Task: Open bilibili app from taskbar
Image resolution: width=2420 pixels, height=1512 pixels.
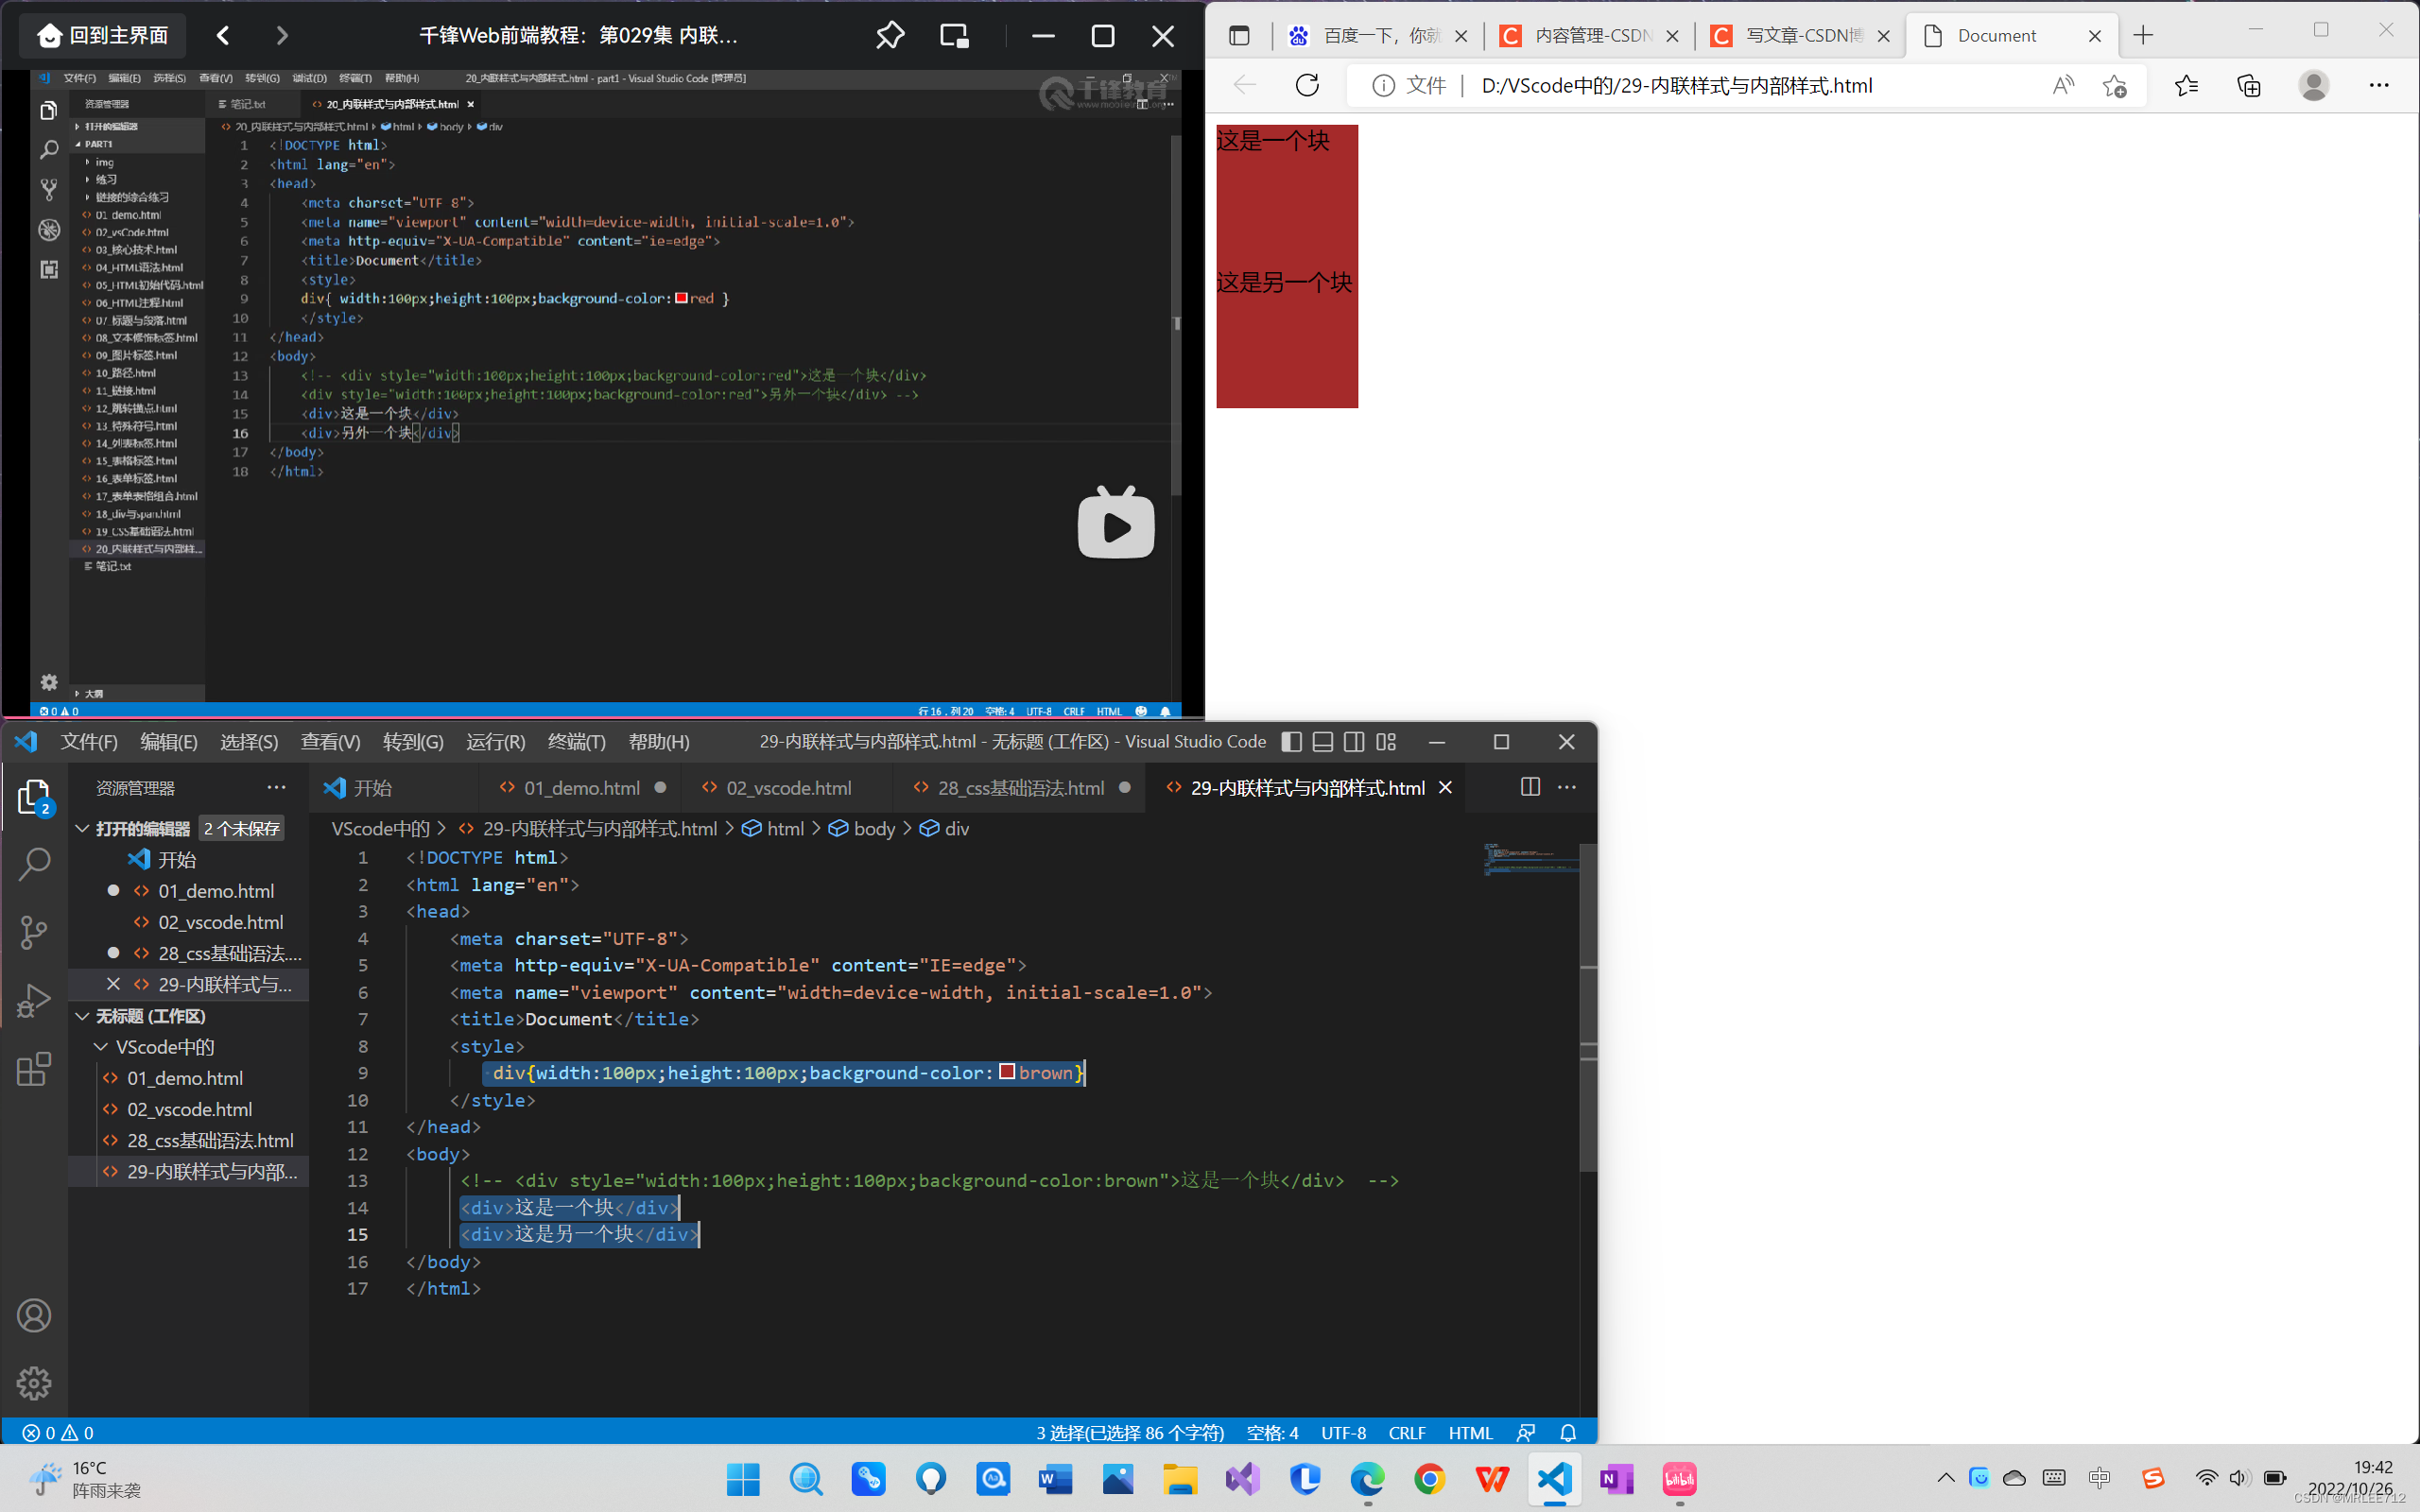Action: tap(1679, 1478)
